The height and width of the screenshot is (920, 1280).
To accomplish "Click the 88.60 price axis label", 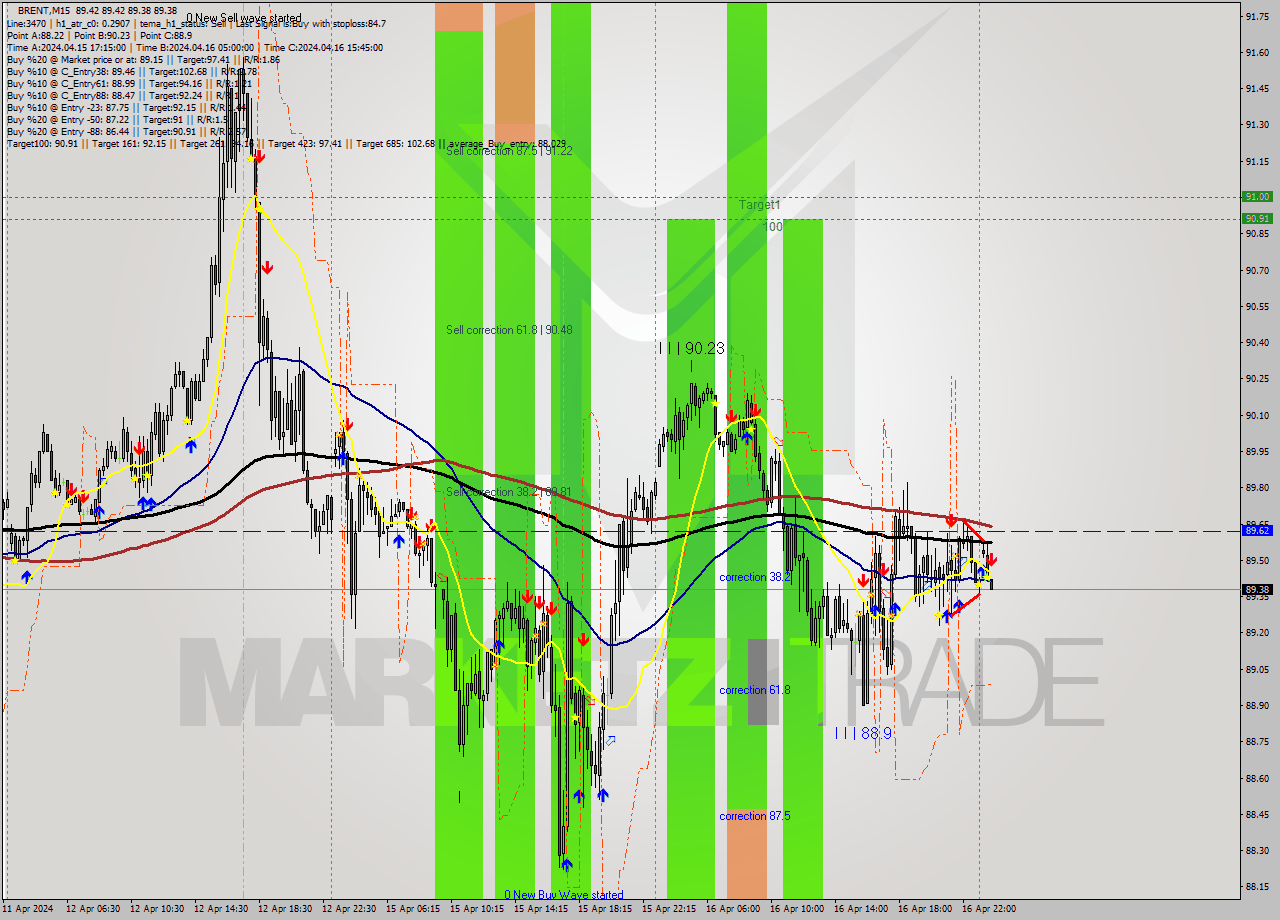I will pos(1257,778).
